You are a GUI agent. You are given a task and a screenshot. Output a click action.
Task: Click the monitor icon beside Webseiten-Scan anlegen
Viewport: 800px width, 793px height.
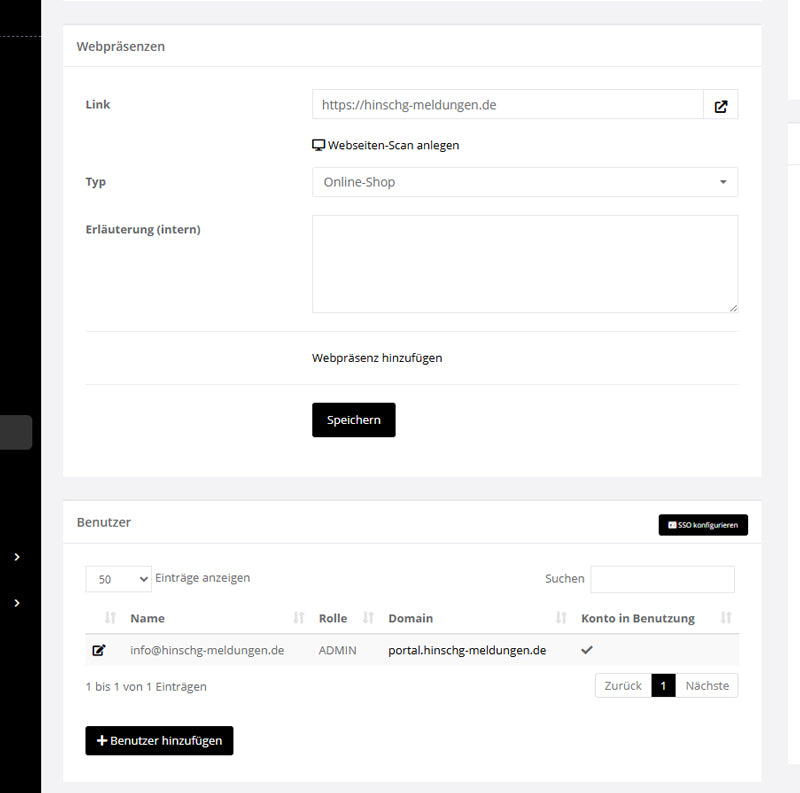[318, 145]
